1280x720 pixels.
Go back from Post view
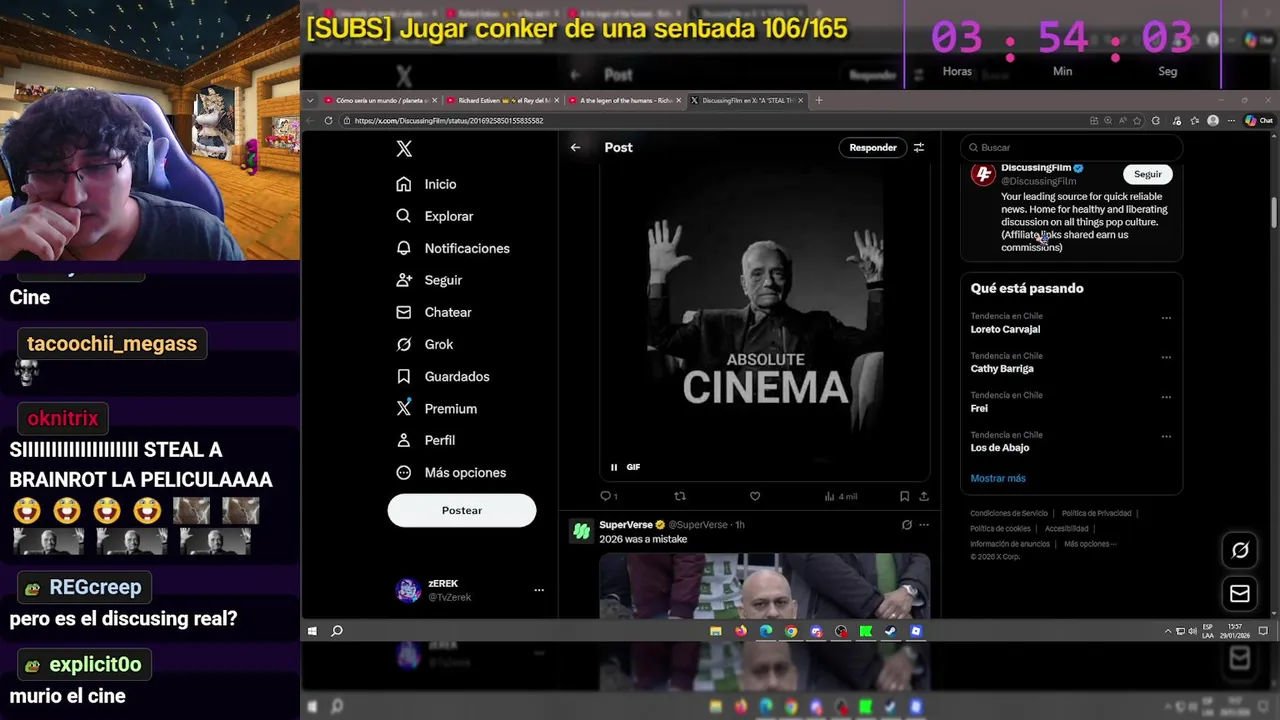pos(575,147)
